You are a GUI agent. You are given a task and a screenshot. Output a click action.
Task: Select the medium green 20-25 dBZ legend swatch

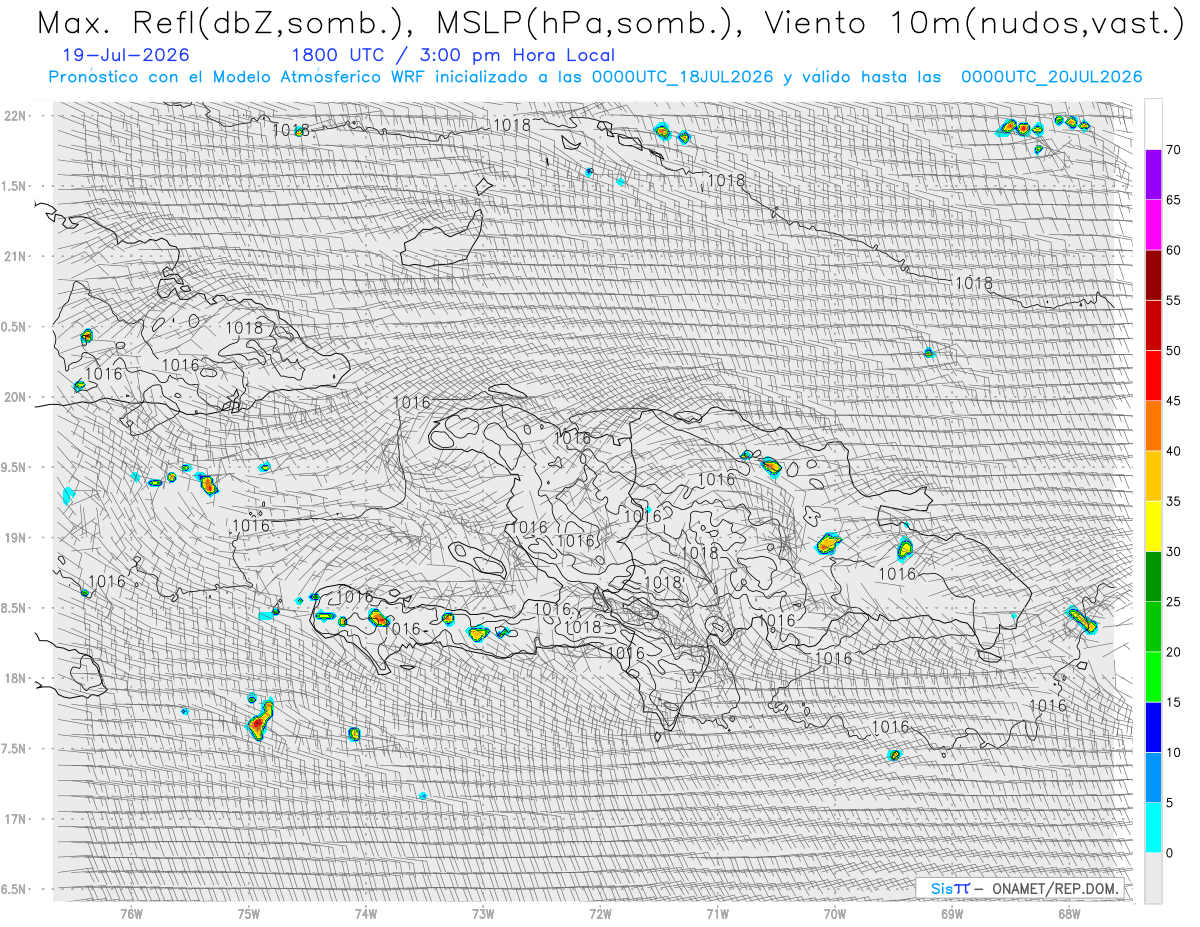click(1153, 627)
